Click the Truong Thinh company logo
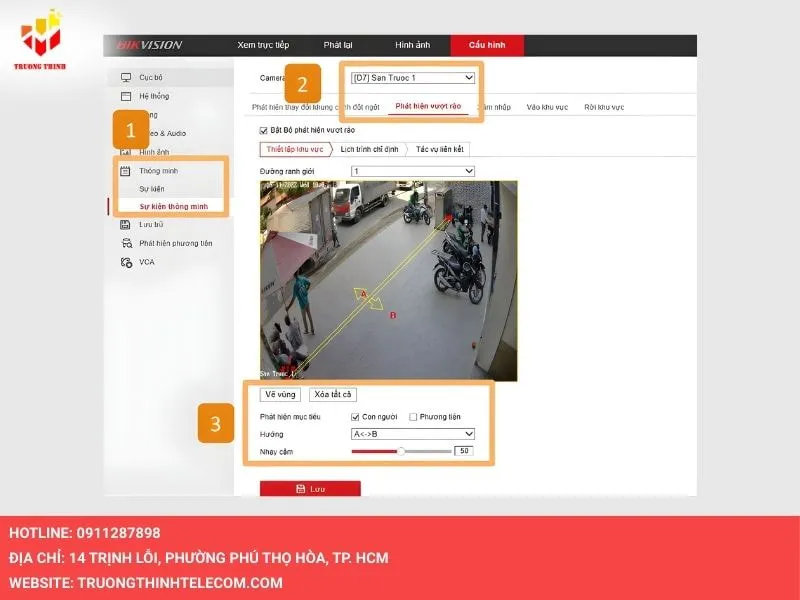 41,39
